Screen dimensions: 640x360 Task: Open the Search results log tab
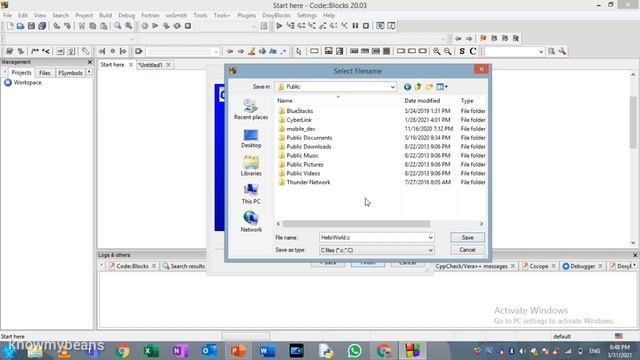point(187,266)
